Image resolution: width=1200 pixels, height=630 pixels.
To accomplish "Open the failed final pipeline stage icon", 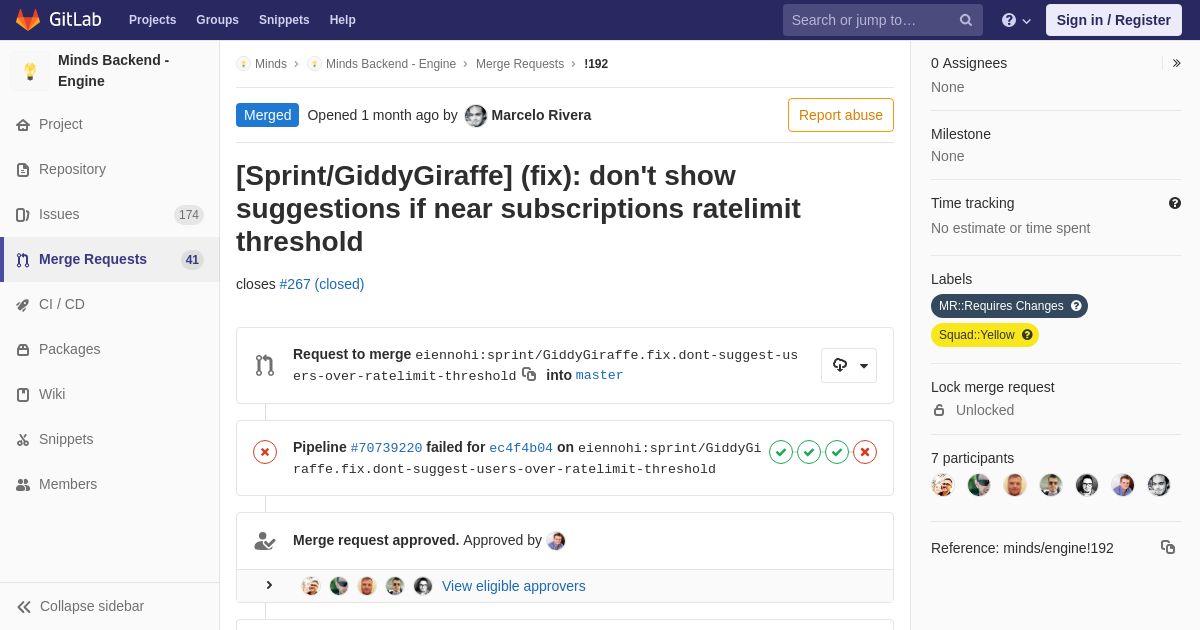I will [865, 452].
